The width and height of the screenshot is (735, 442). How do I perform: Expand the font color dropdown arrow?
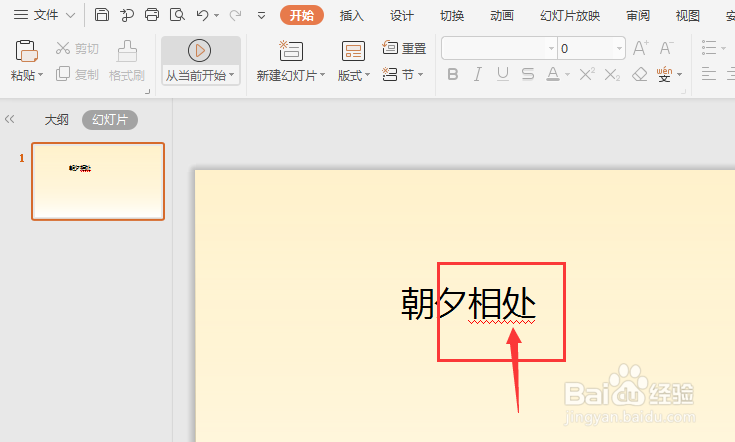[567, 75]
